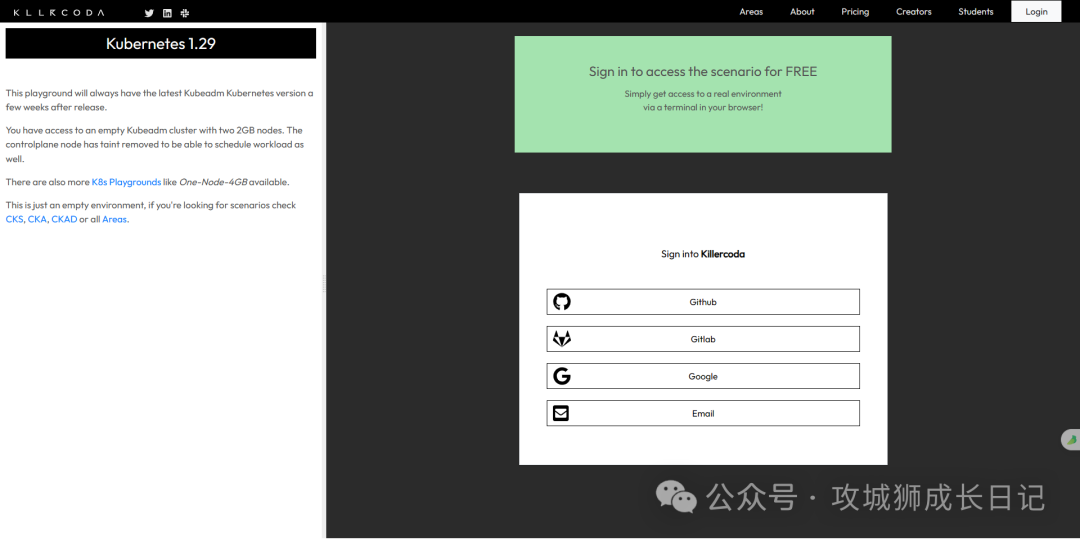
Task: Click the Killercoda logo
Action: pos(59,12)
